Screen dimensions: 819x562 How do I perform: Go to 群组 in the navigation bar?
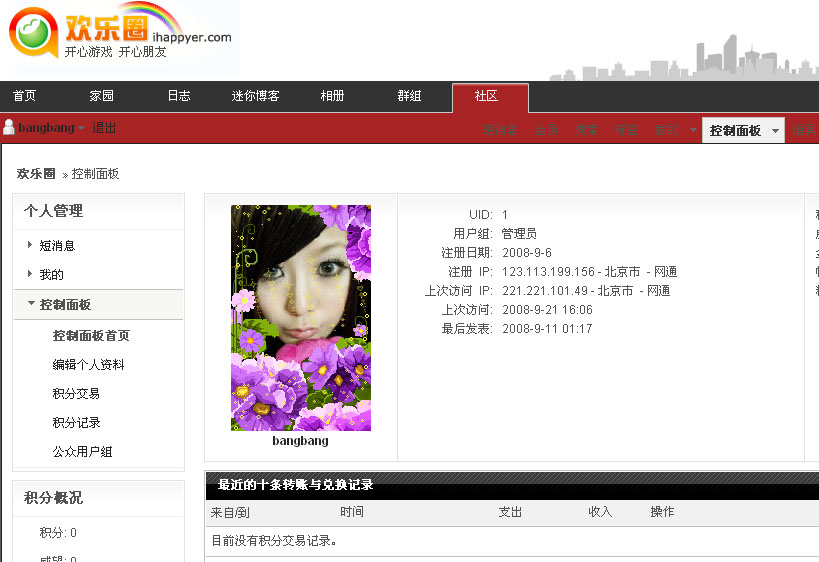click(x=409, y=96)
